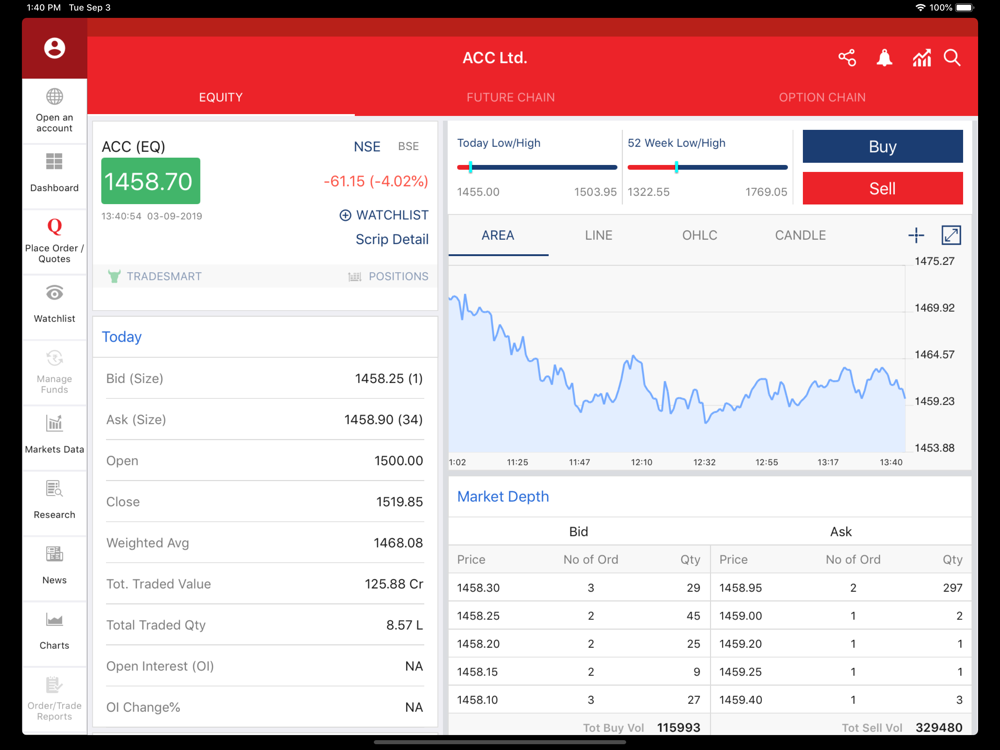Select the Equity tab
Image resolution: width=1000 pixels, height=750 pixels.
click(x=221, y=98)
